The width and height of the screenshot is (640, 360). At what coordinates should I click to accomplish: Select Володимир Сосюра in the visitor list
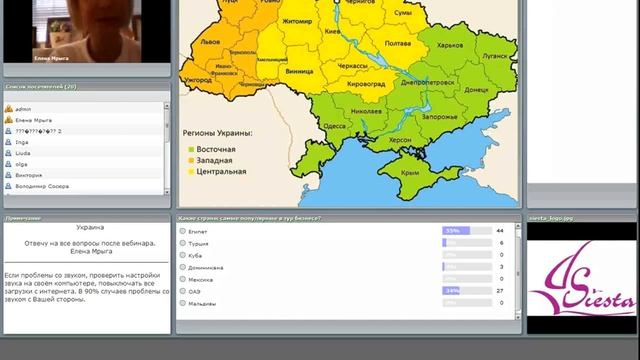(x=84, y=186)
